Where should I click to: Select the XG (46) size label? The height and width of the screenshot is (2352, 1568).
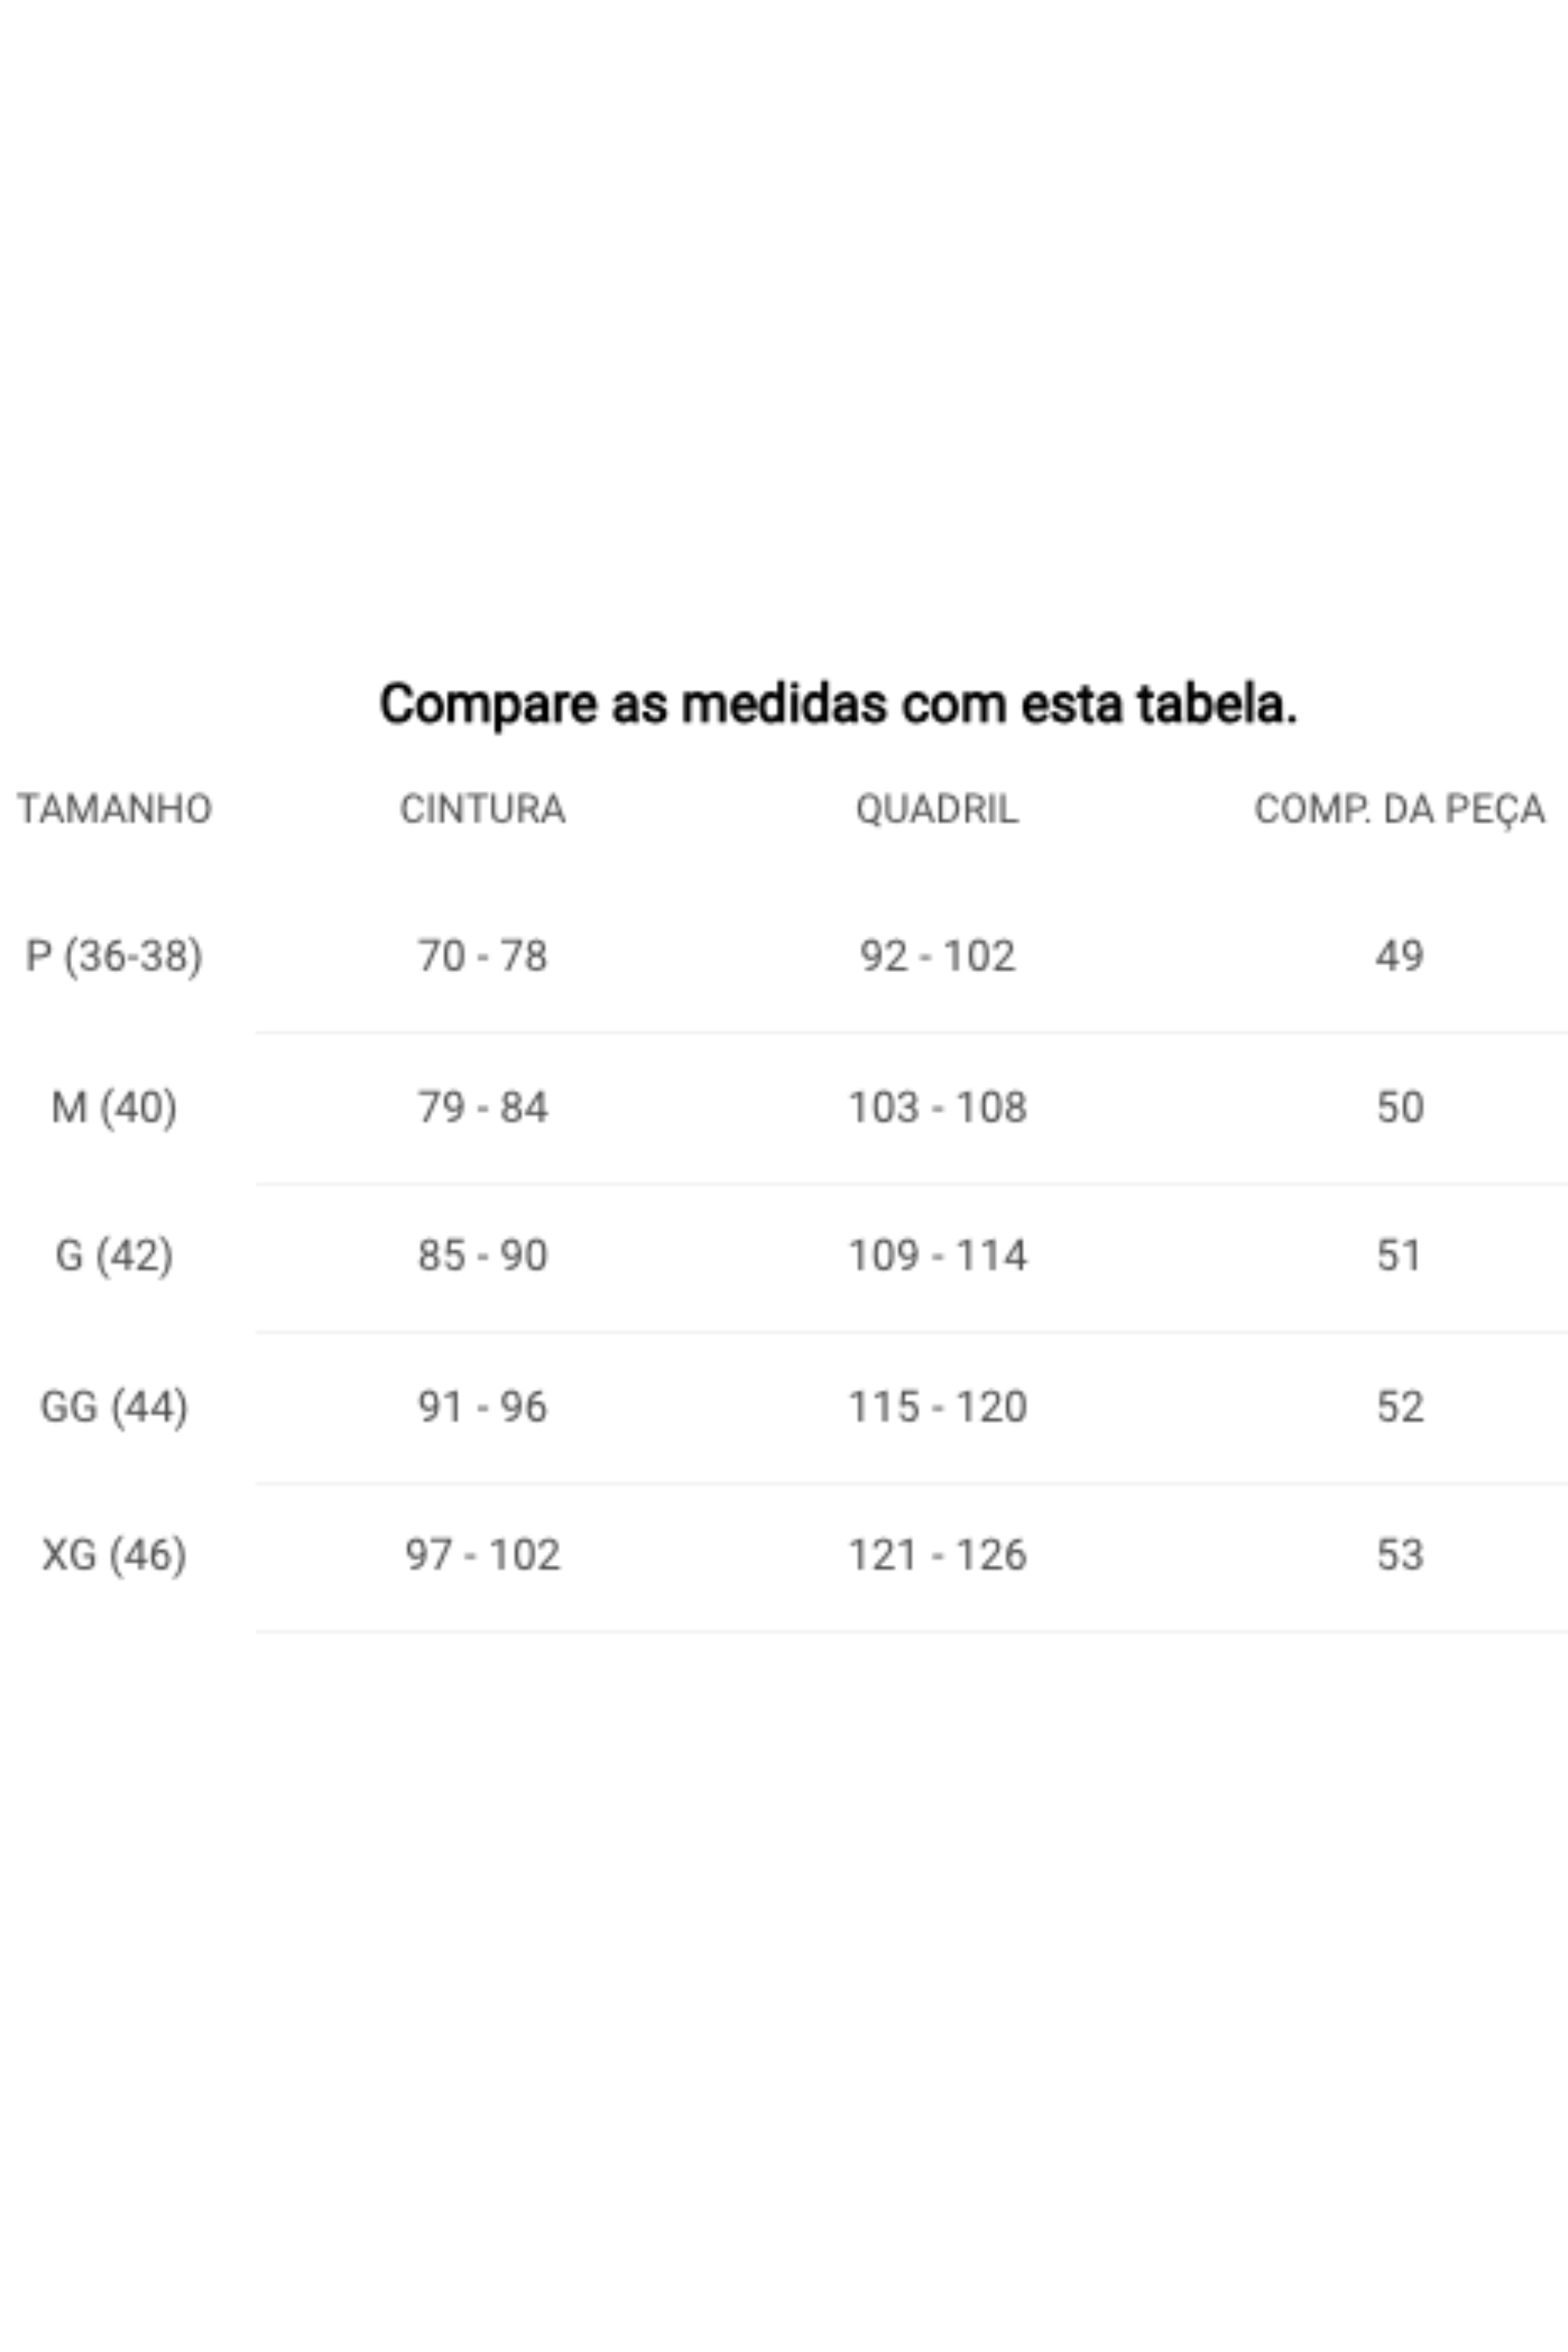pos(114,1555)
